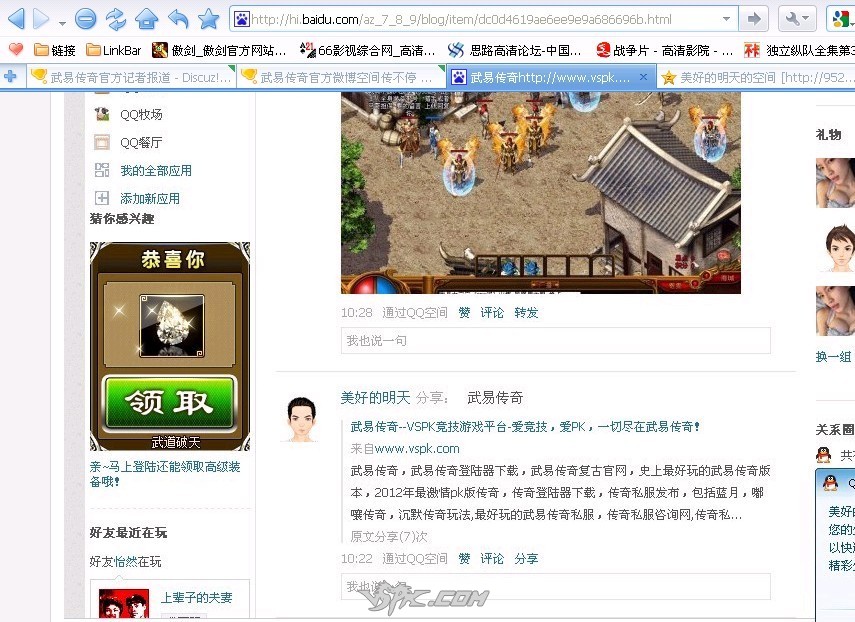The width and height of the screenshot is (855, 622).
Task: Open the www.vspk.com source link
Action: (417, 449)
